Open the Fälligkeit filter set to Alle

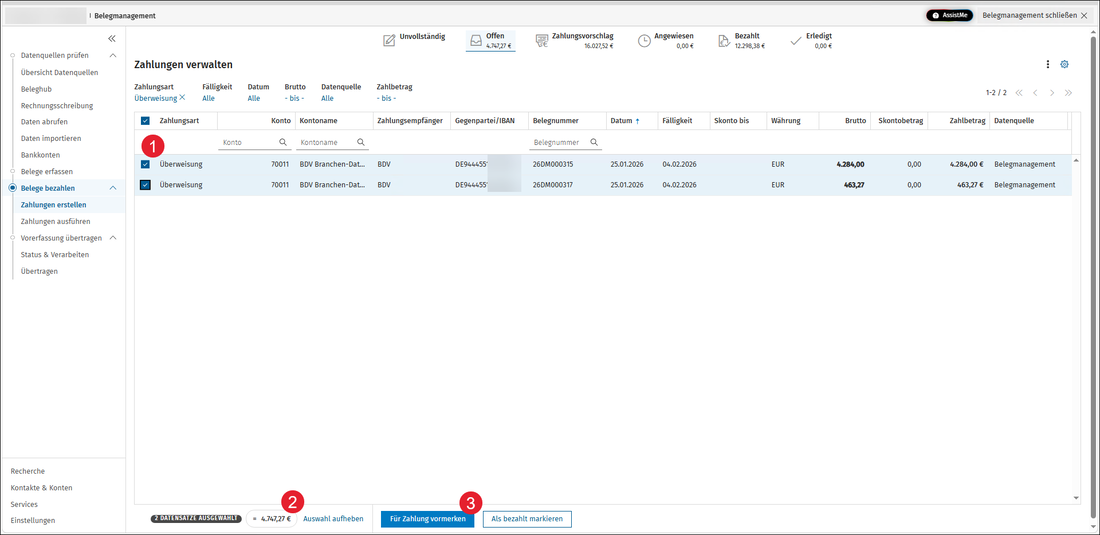pyautogui.click(x=208, y=98)
